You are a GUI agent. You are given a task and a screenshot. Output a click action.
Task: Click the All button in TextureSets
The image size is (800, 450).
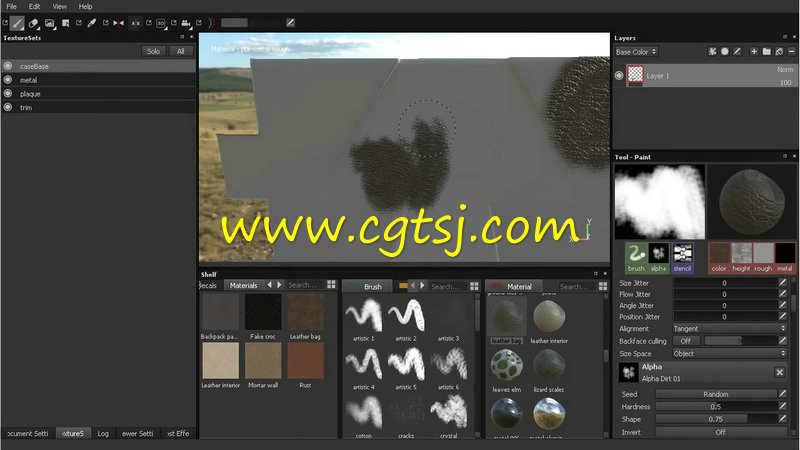point(181,51)
